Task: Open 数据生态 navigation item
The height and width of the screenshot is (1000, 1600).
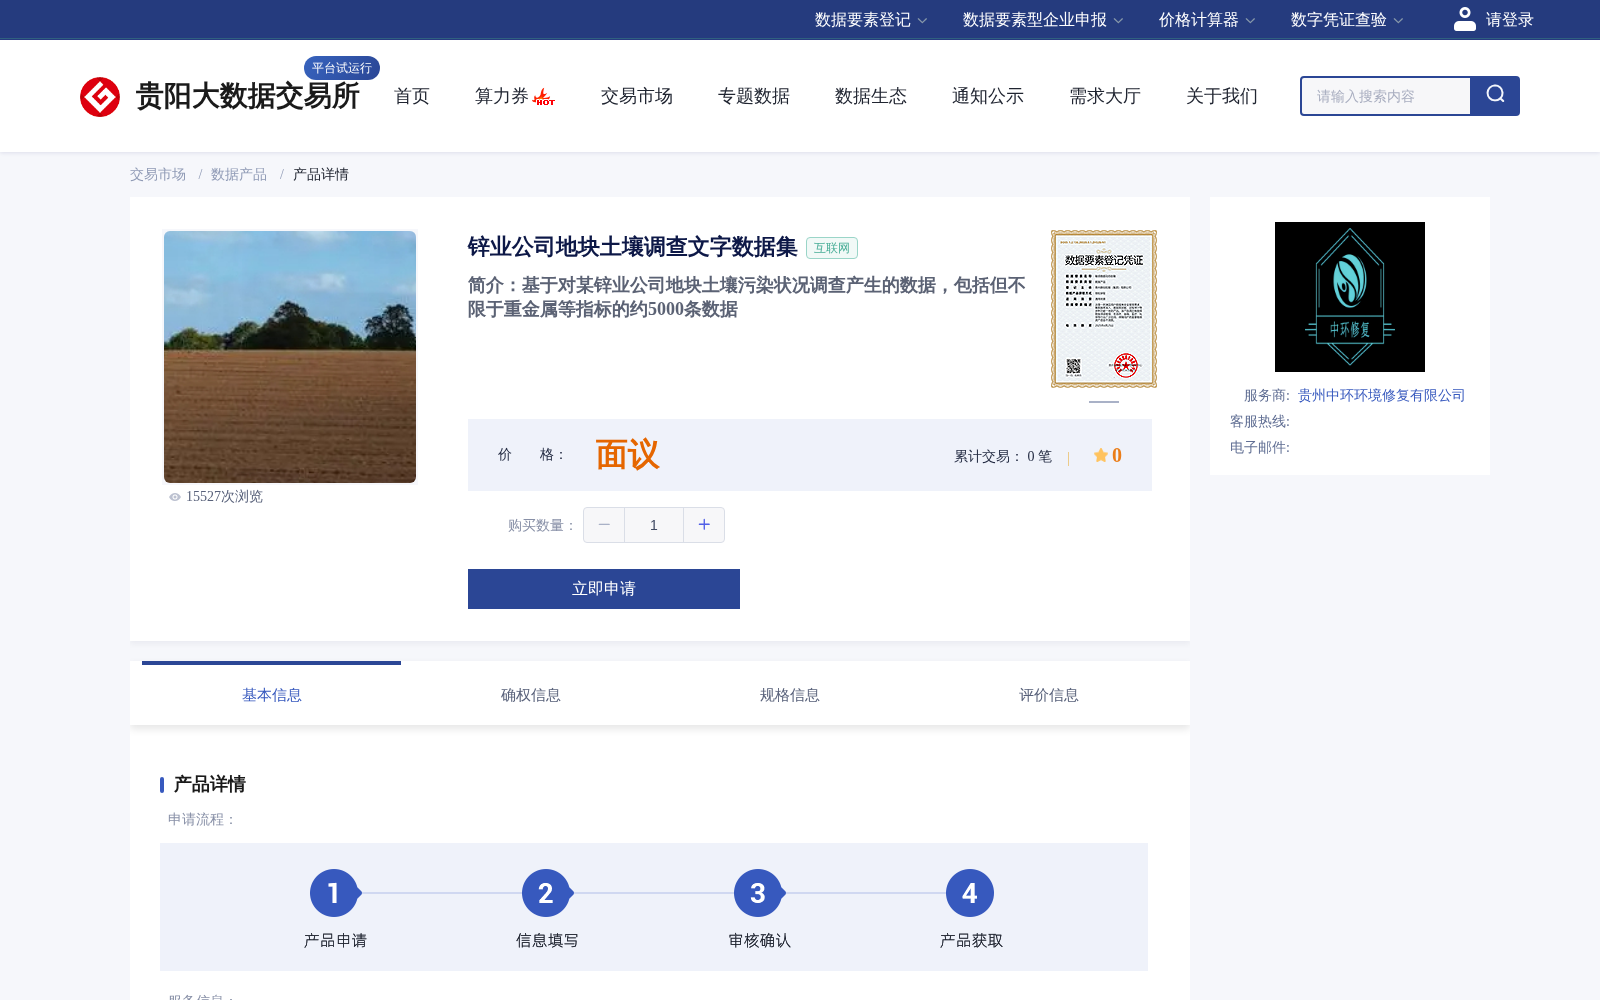Action: (x=871, y=96)
